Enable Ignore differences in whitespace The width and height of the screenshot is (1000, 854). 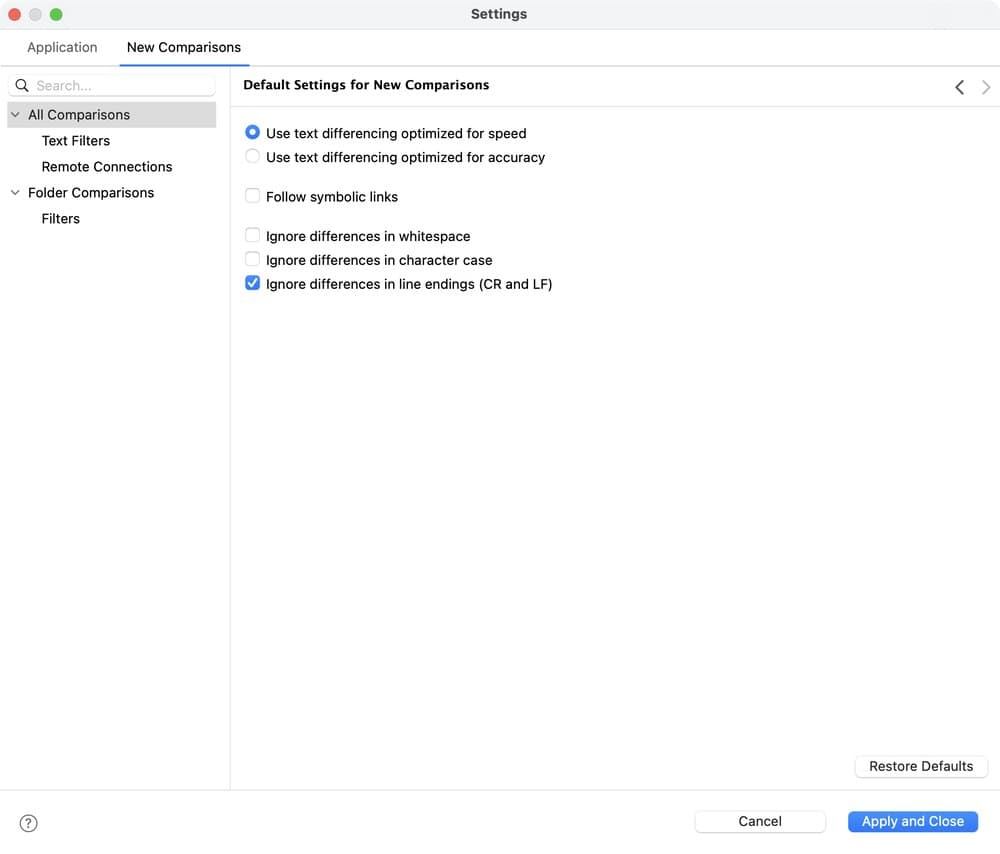(x=253, y=235)
